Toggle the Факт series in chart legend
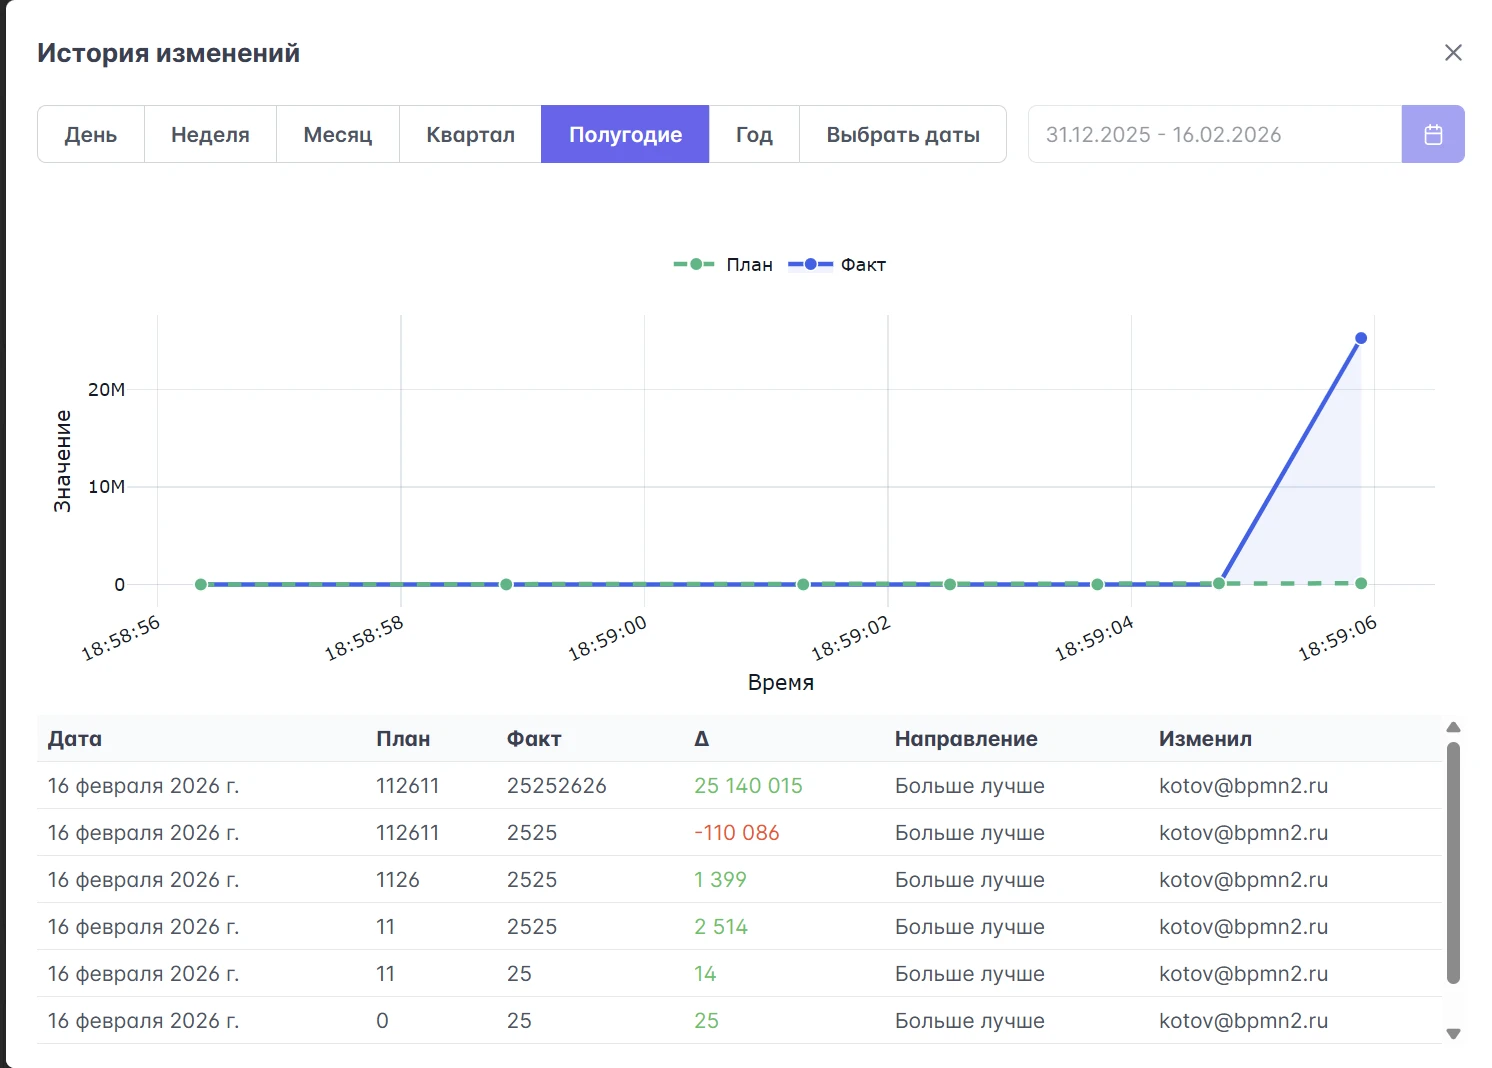Viewport: 1492px width, 1068px height. 838,265
